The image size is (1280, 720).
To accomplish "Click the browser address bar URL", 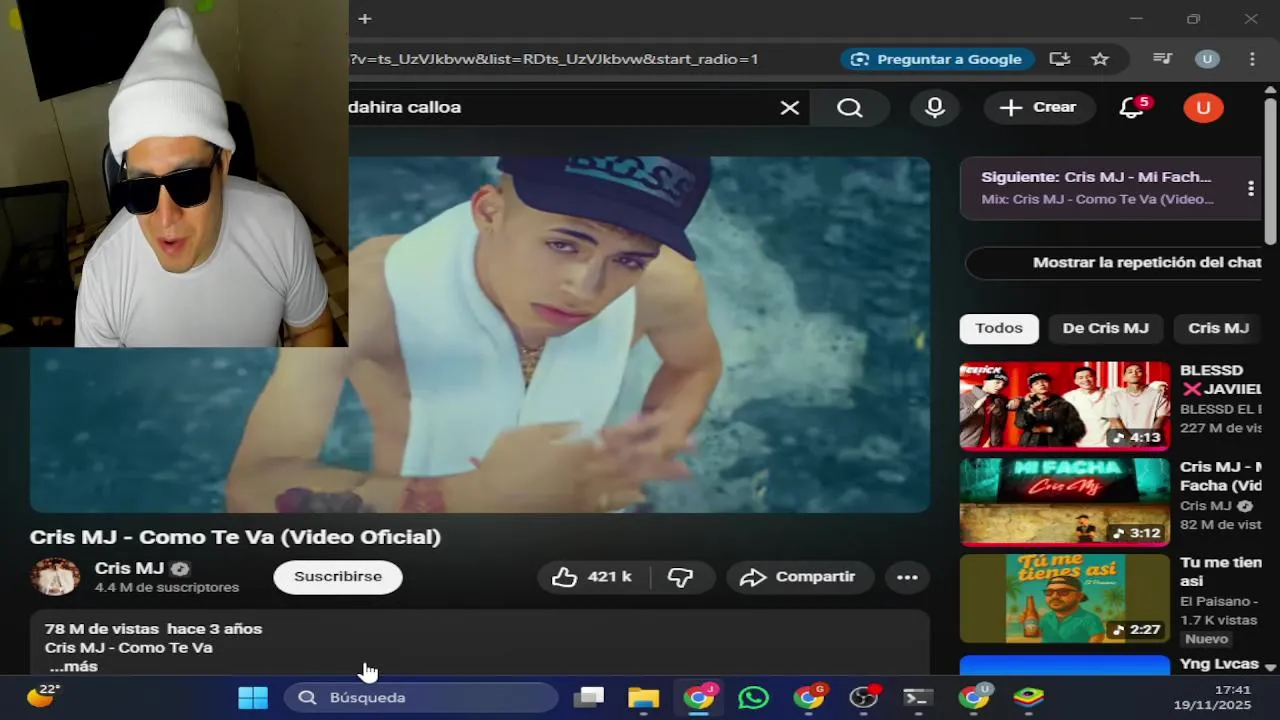I will point(554,59).
